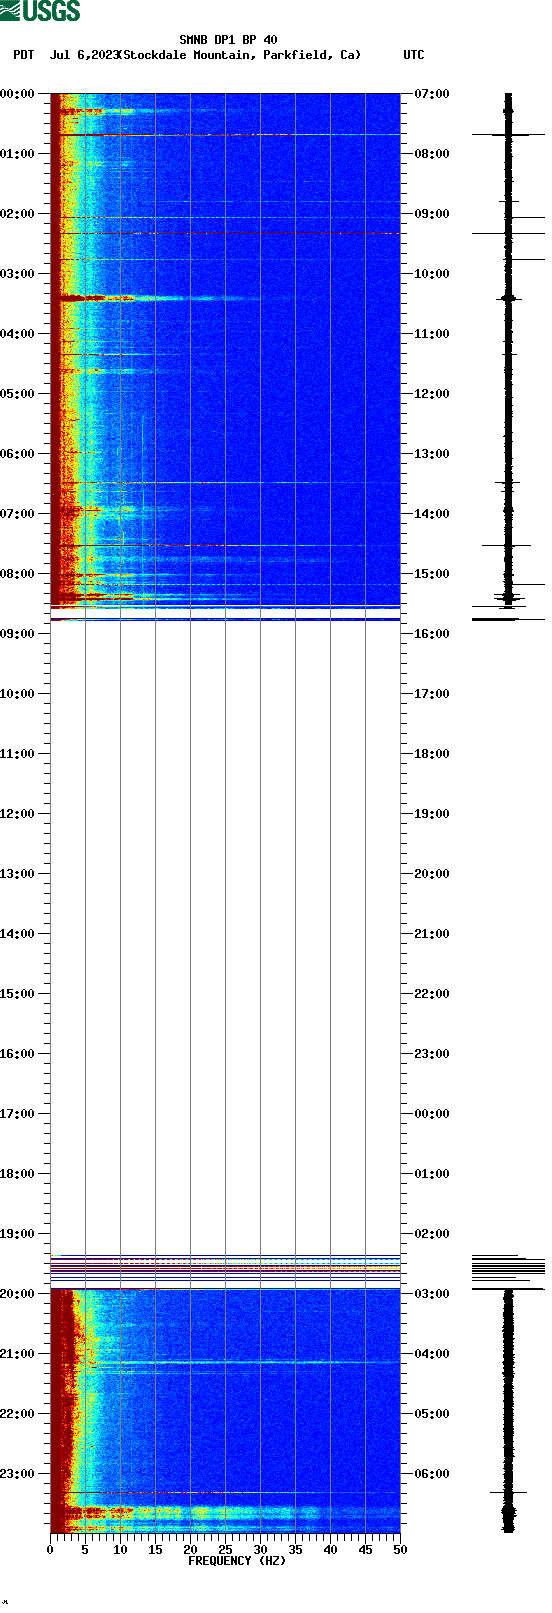Click '23:00' on the left PDT axis
Image resolution: width=552 pixels, height=1613 pixels.
tap(17, 1474)
